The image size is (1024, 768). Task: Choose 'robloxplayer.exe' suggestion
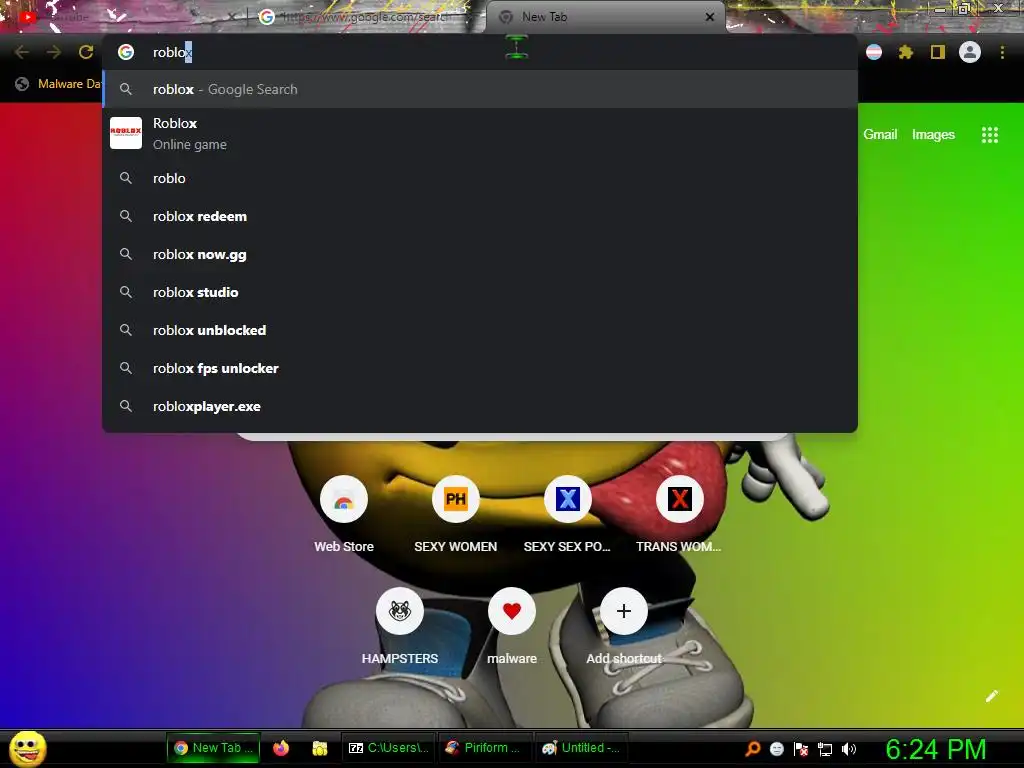(480, 406)
